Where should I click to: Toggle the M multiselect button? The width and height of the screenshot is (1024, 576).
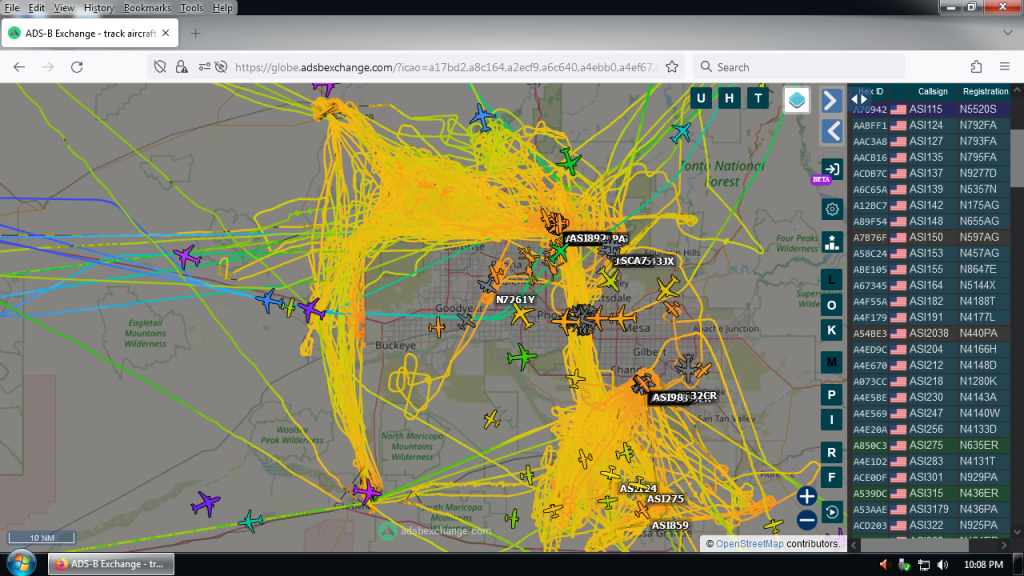click(831, 362)
